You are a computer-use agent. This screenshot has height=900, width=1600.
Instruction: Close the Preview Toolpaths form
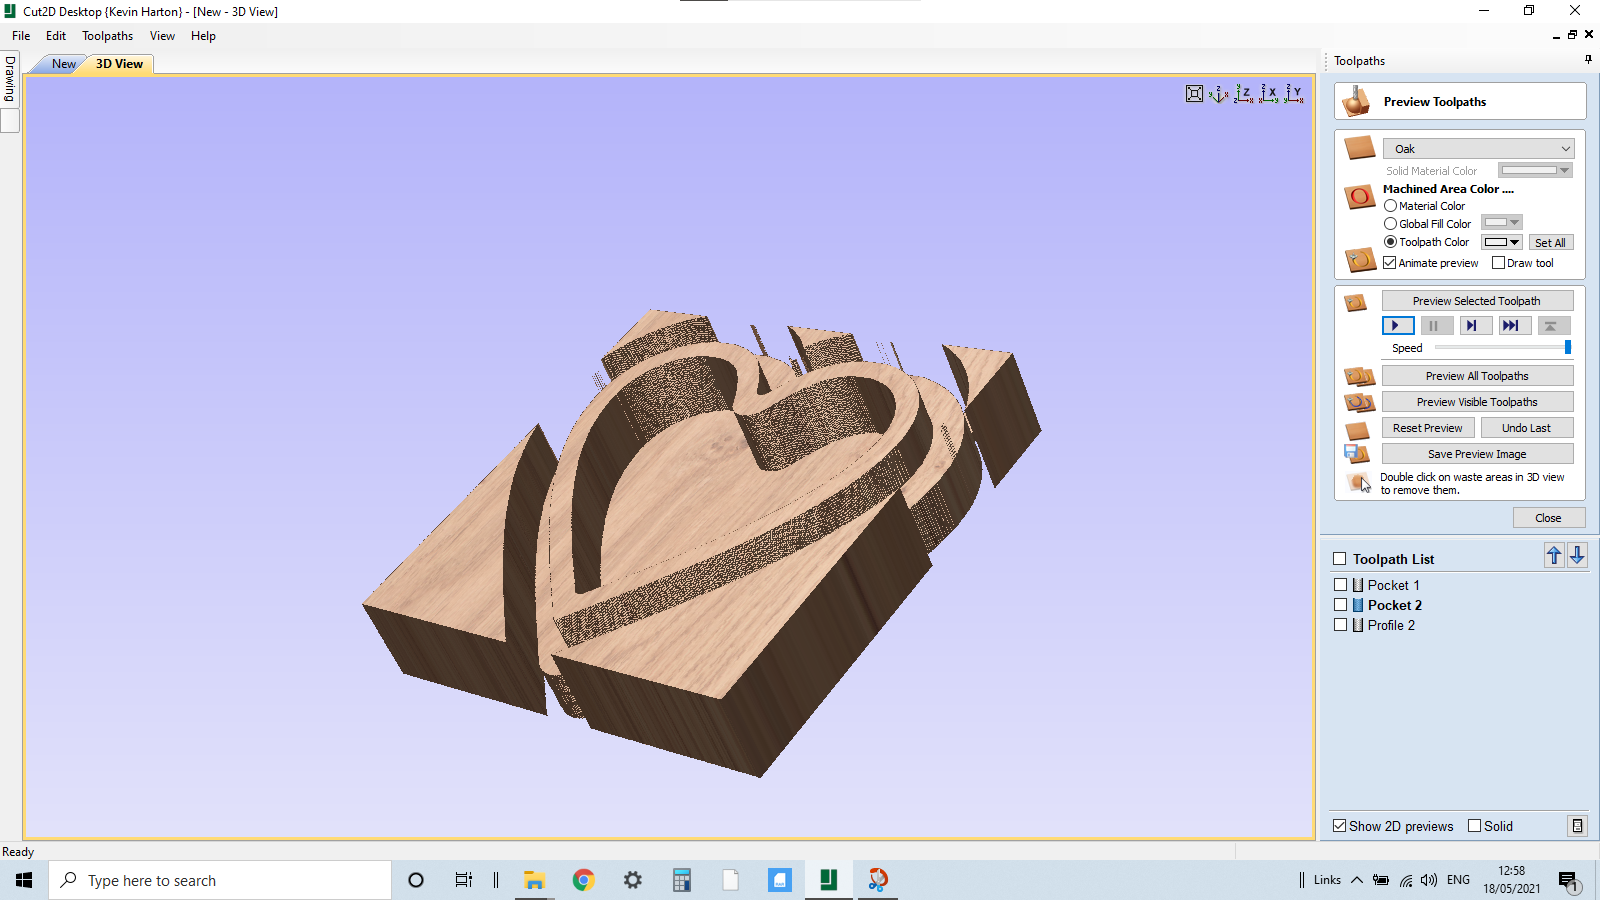pyautogui.click(x=1548, y=518)
